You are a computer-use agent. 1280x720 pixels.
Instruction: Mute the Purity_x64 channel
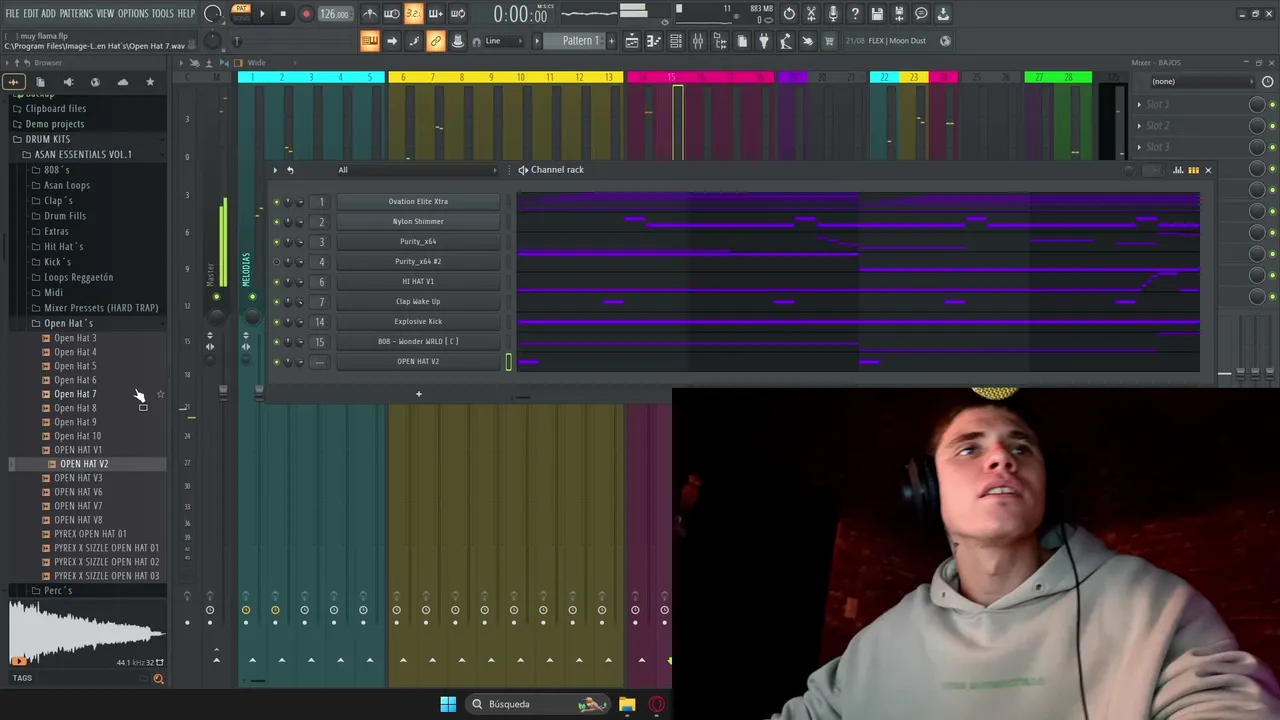(277, 242)
